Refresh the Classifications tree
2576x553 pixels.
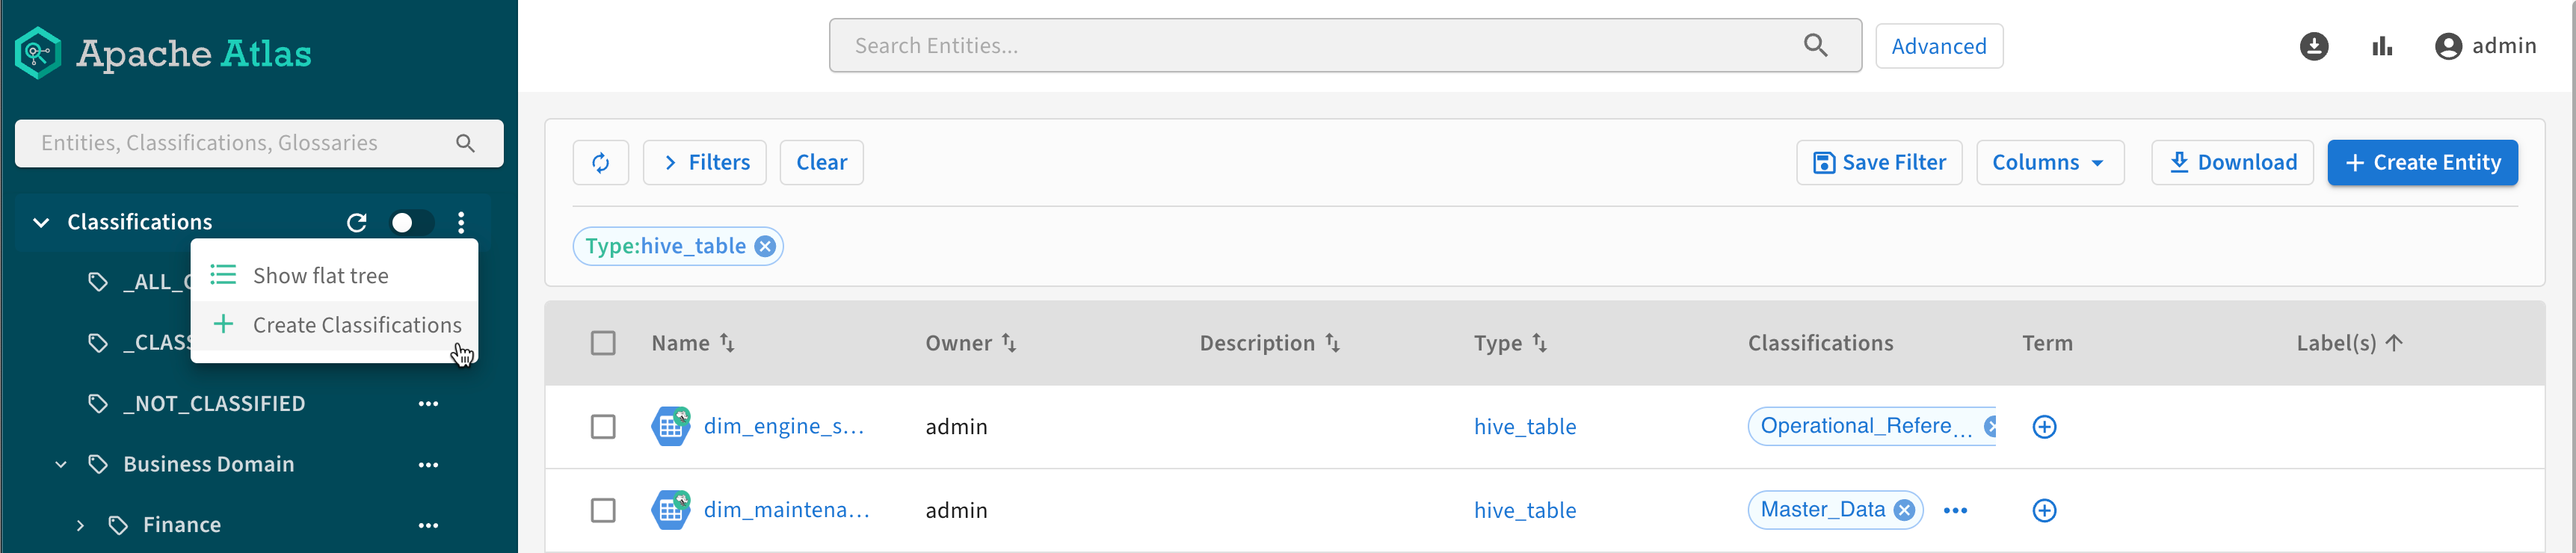click(x=357, y=222)
